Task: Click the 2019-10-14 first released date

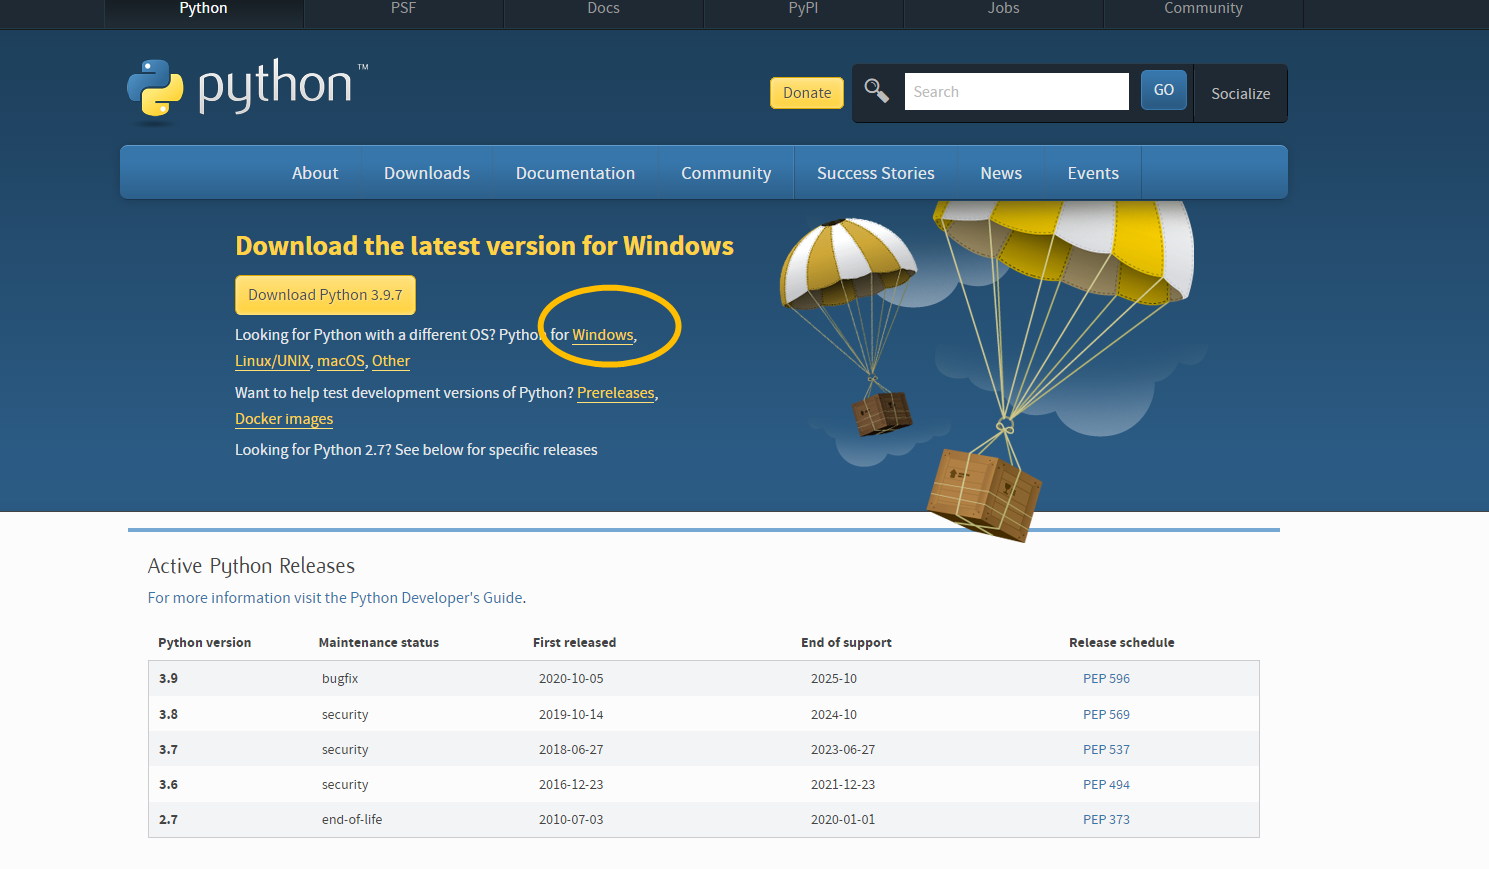Action: (571, 715)
